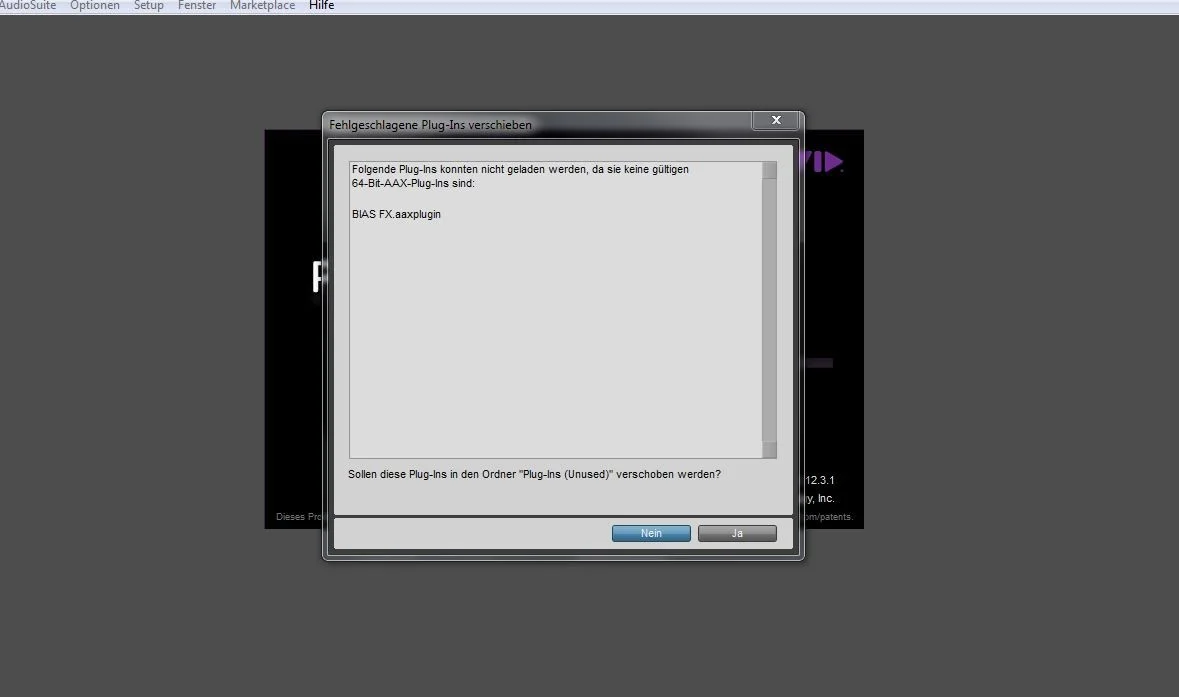Click the plug-in list scrollbar track
1179x697 pixels.
(x=769, y=310)
